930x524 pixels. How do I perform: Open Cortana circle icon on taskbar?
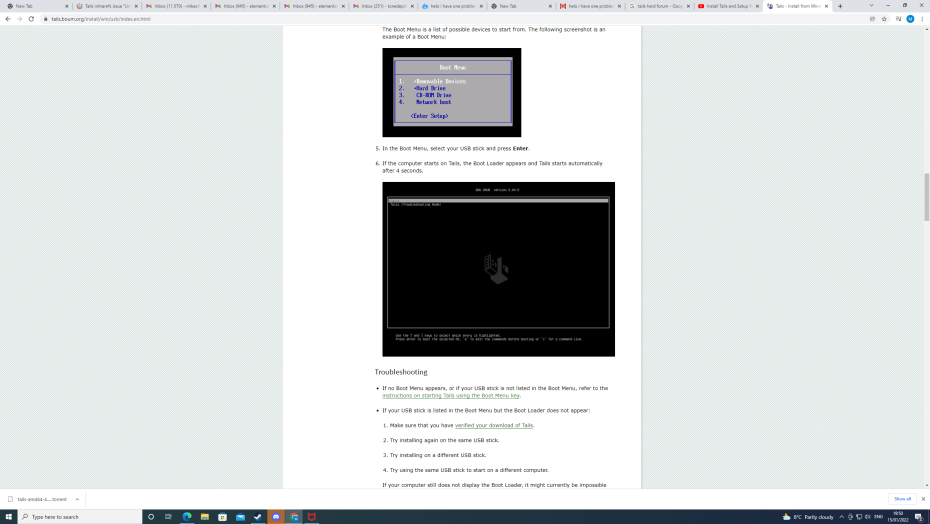pyautogui.click(x=151, y=517)
